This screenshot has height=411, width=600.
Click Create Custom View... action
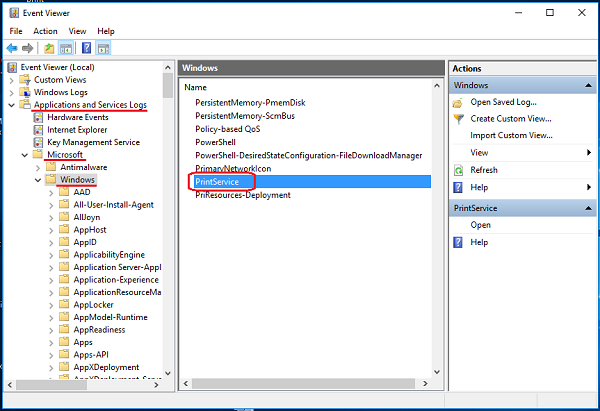coord(511,119)
